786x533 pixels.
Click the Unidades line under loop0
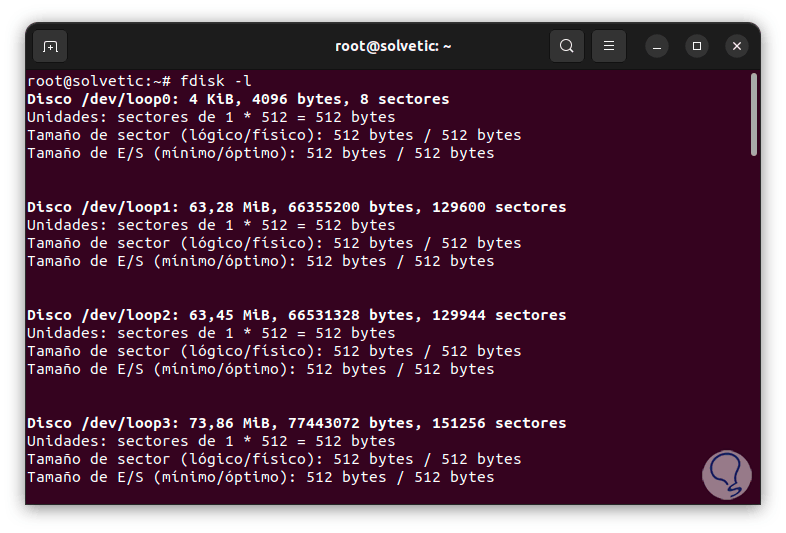click(x=211, y=117)
